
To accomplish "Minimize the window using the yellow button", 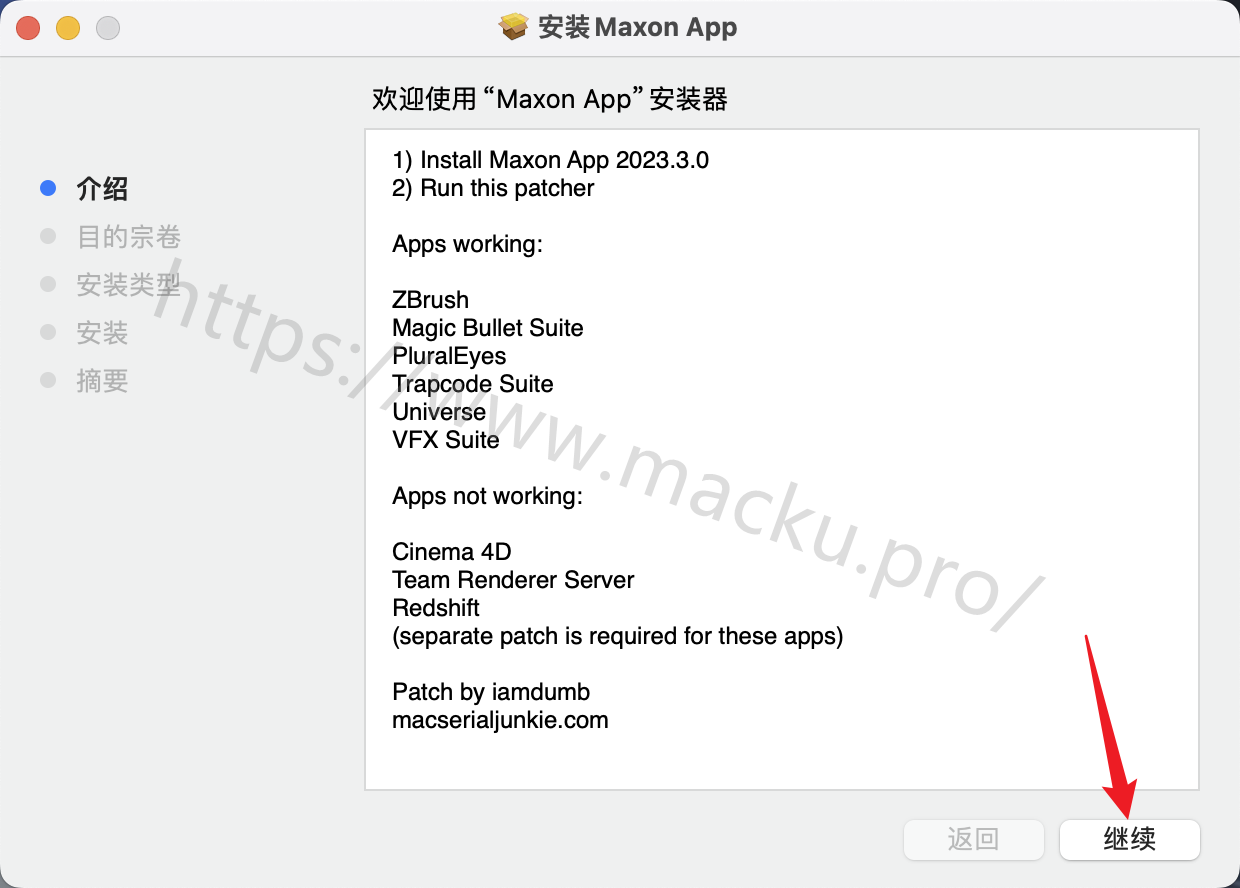I will [x=68, y=28].
